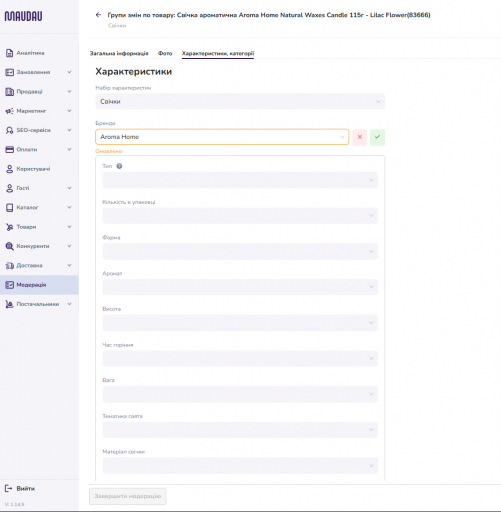Click the Користувачі sidebar icon
The height and width of the screenshot is (512, 501).
(x=9, y=169)
